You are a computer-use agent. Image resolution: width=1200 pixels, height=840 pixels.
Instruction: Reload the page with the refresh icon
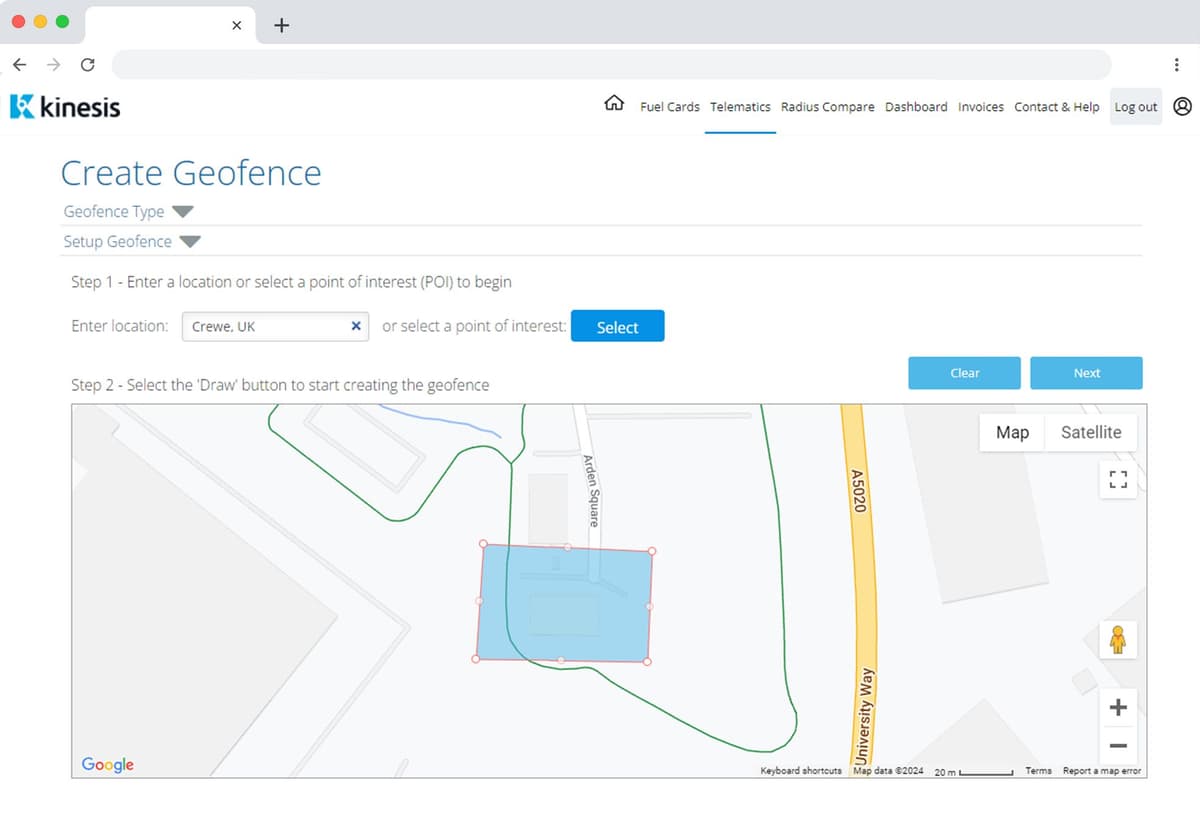[x=88, y=63]
